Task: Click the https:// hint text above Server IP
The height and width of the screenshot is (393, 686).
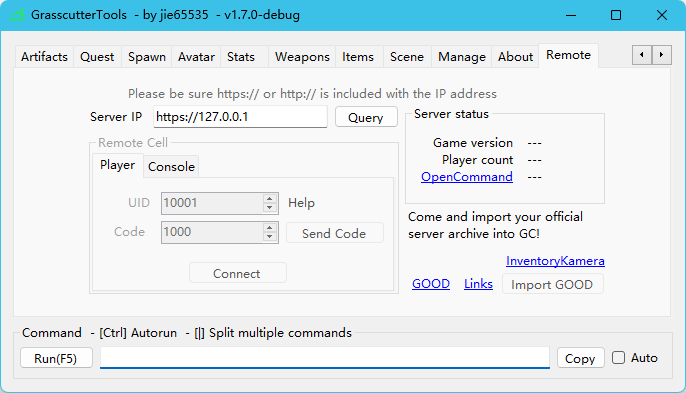Action: point(312,94)
